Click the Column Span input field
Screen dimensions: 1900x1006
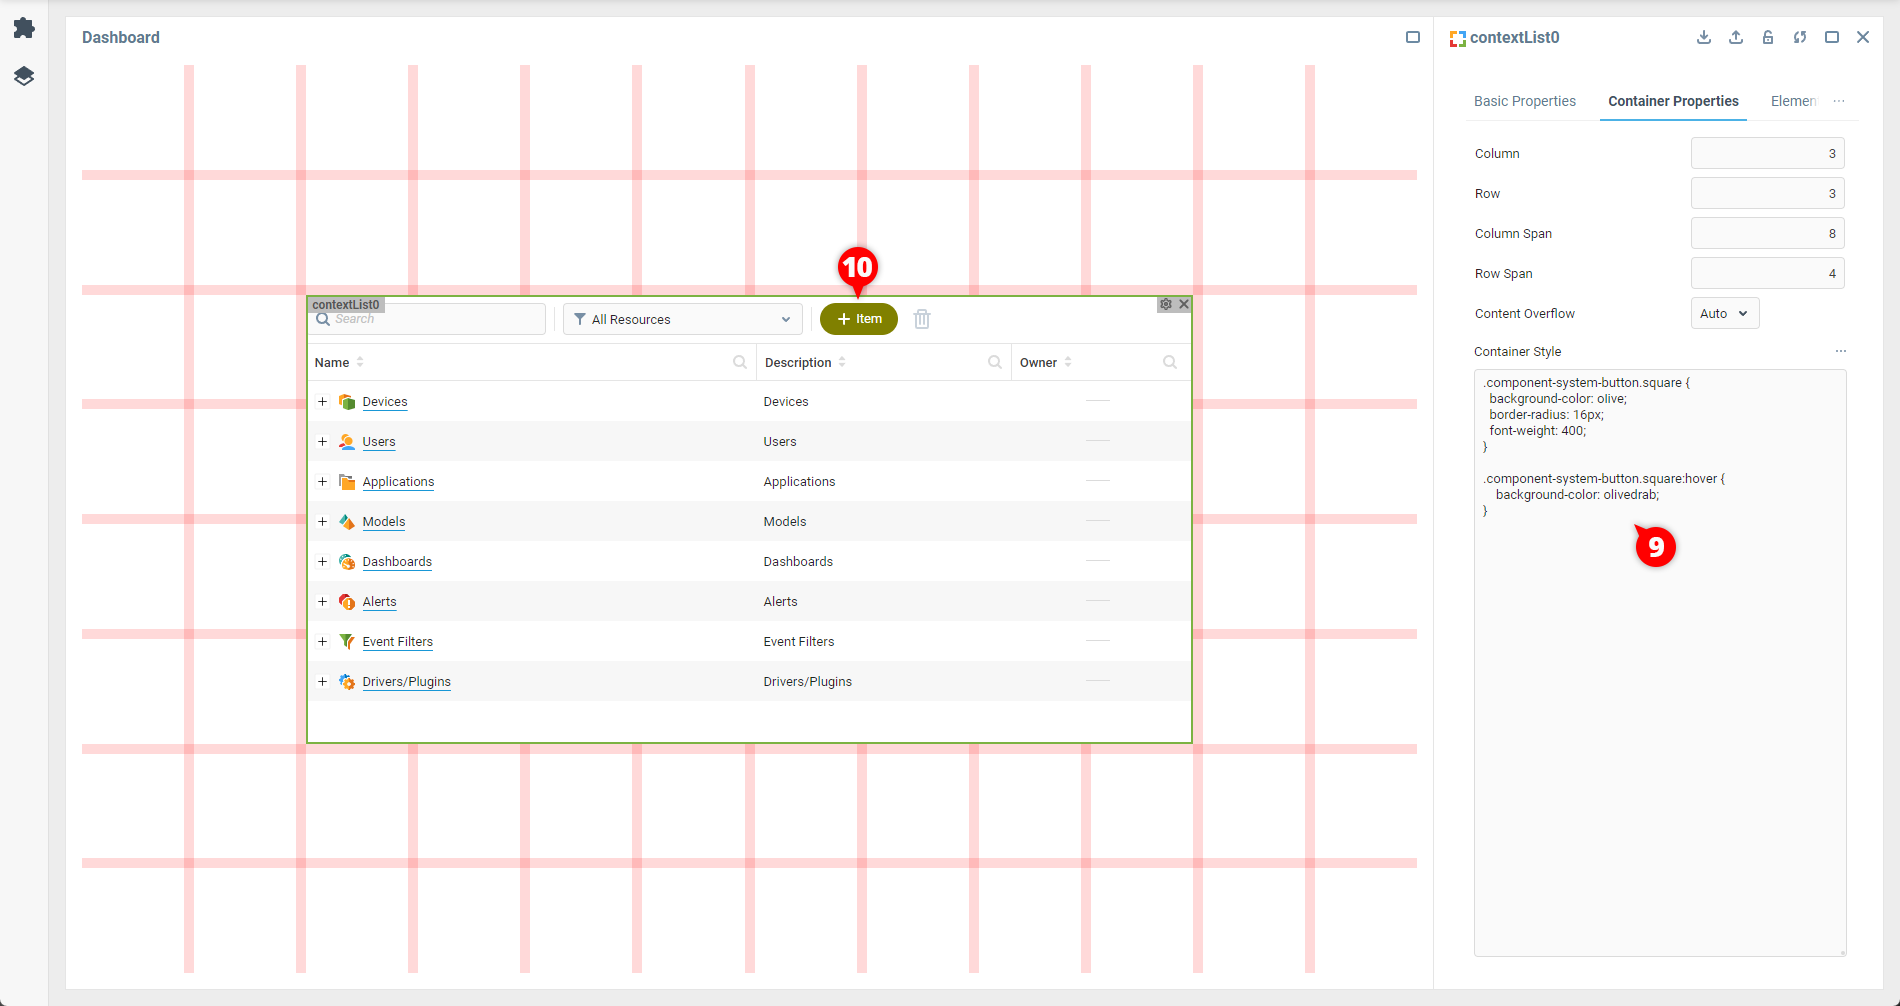coord(1767,233)
